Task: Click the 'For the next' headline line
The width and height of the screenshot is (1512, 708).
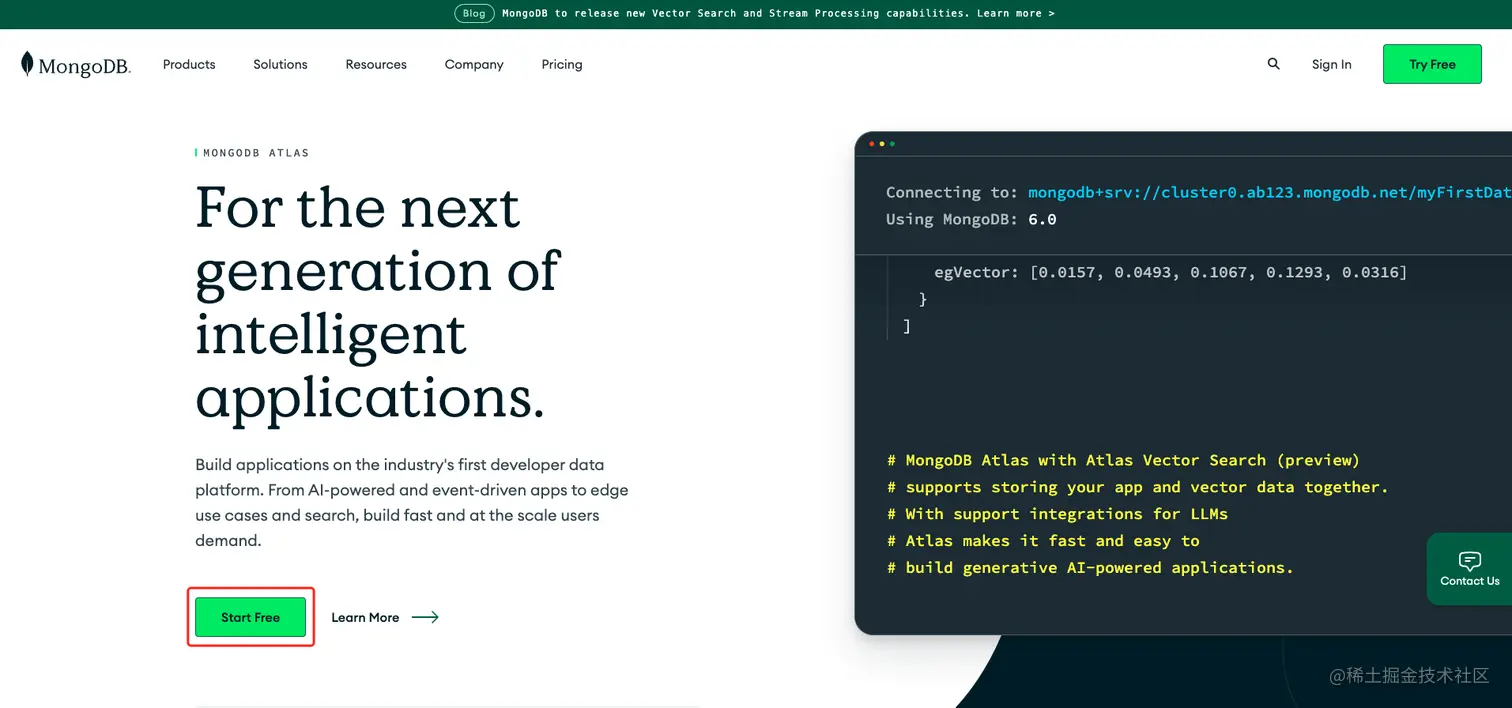Action: tap(358, 208)
